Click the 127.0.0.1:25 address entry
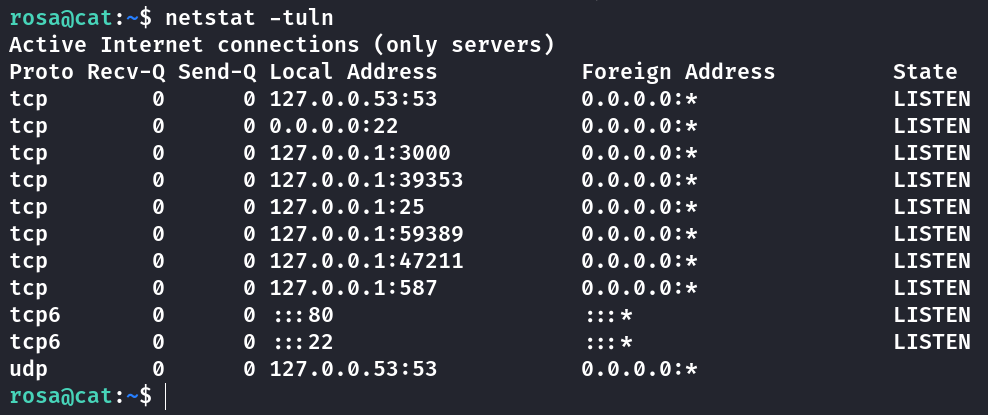Image resolution: width=988 pixels, height=415 pixels. (347, 207)
